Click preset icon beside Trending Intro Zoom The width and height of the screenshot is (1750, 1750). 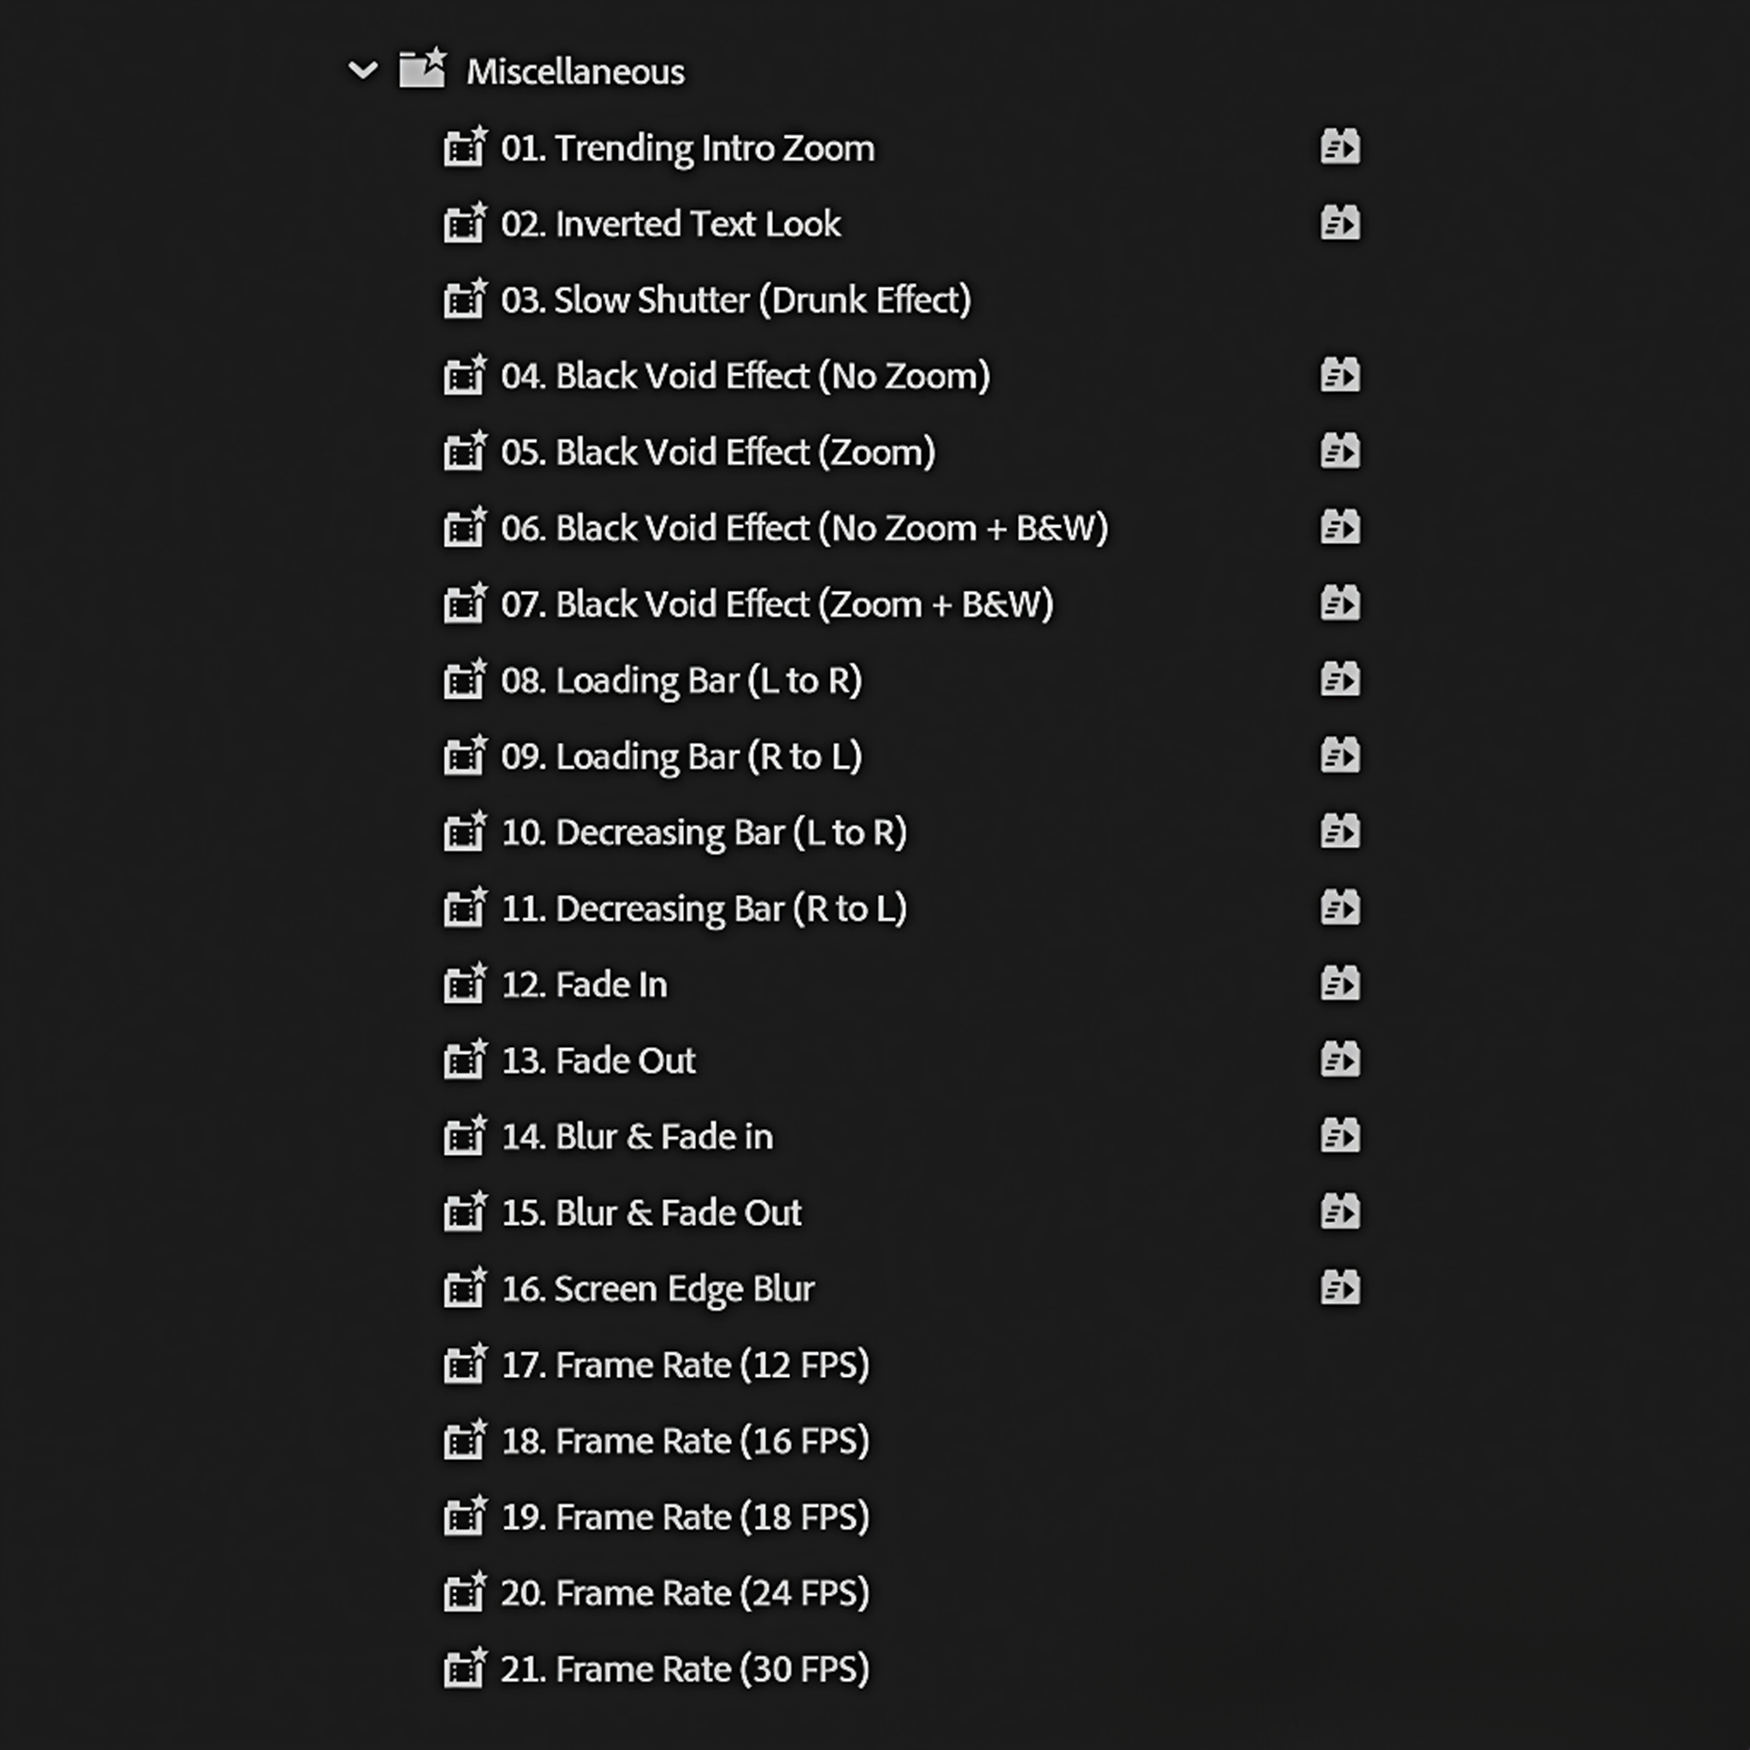[x=465, y=148]
